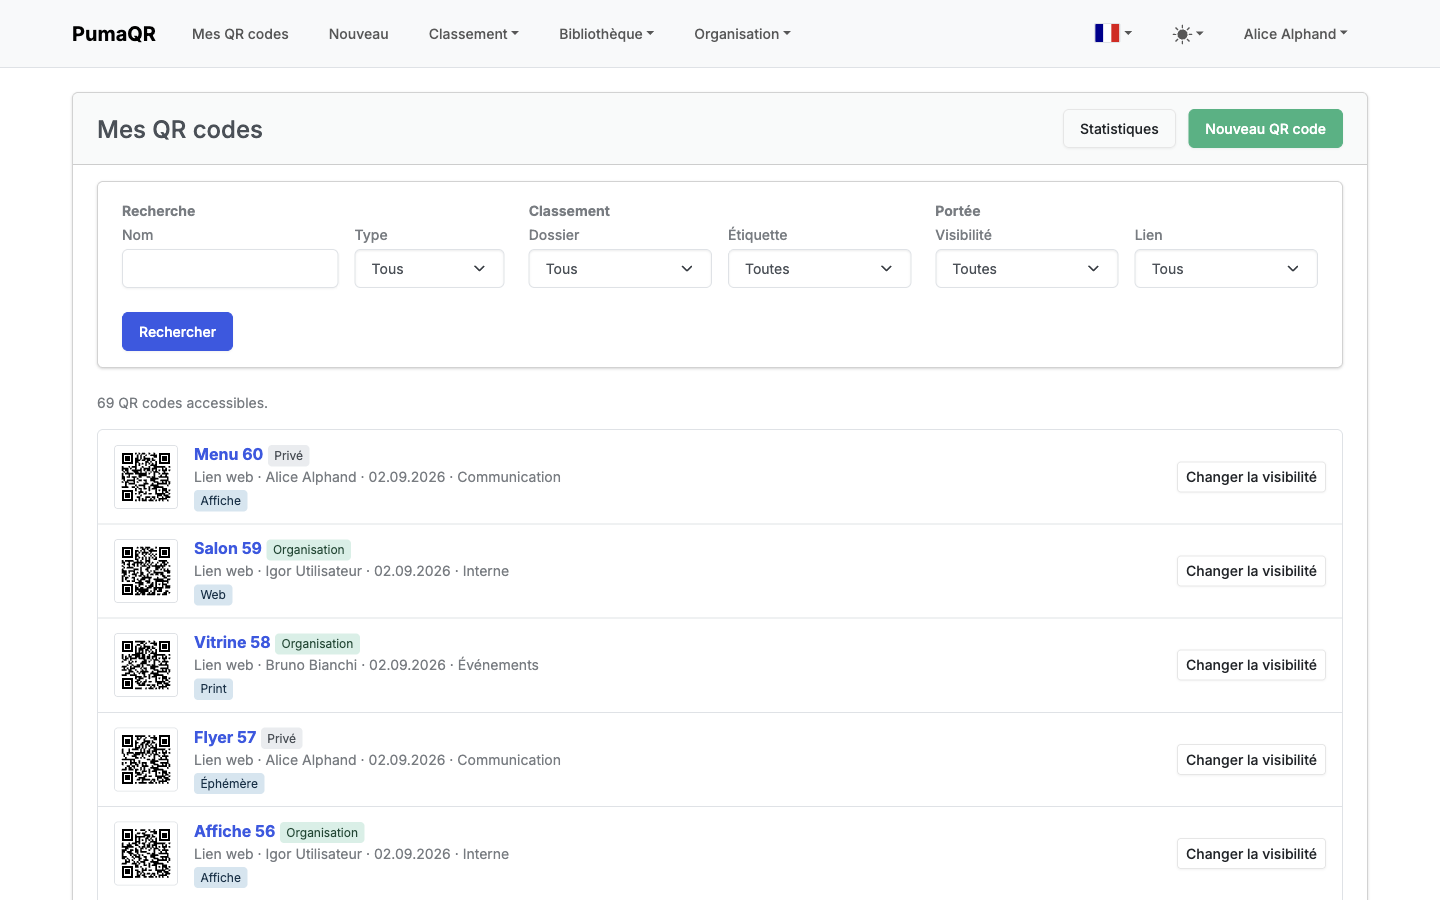Open the Salon 59 QR code image
The image size is (1440, 900).
point(146,571)
